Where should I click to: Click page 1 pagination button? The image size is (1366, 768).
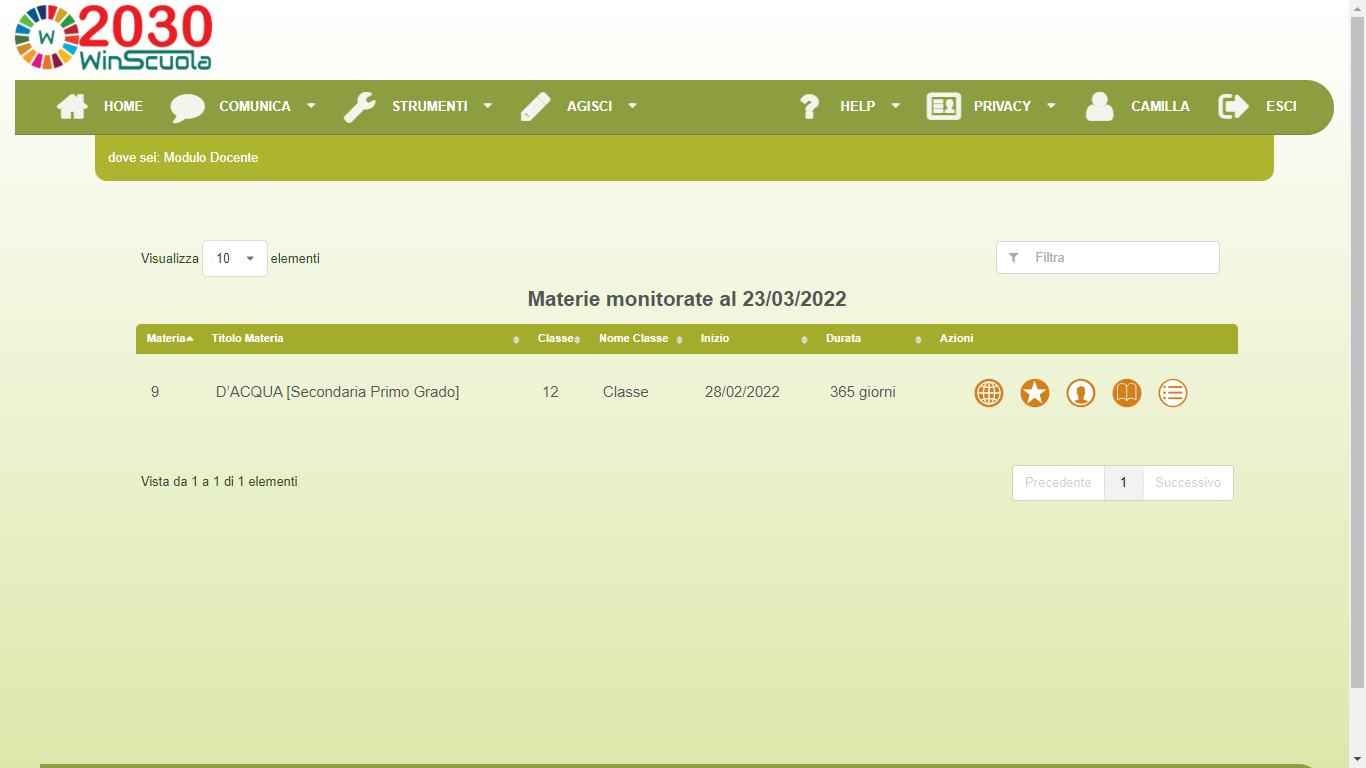click(x=1124, y=483)
